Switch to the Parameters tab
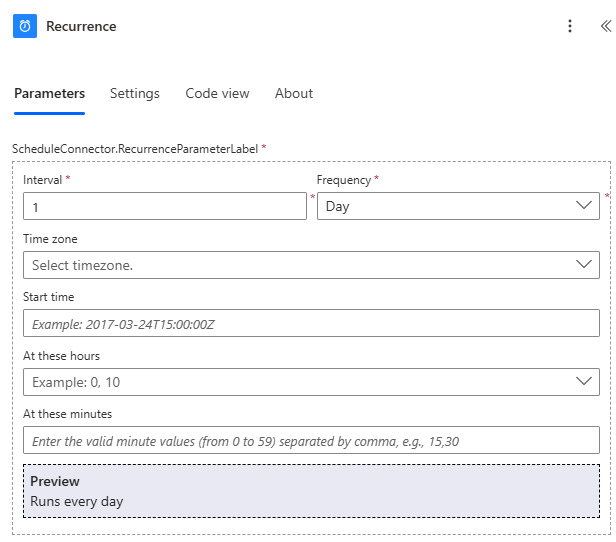This screenshot has height=542, width=616. (49, 93)
